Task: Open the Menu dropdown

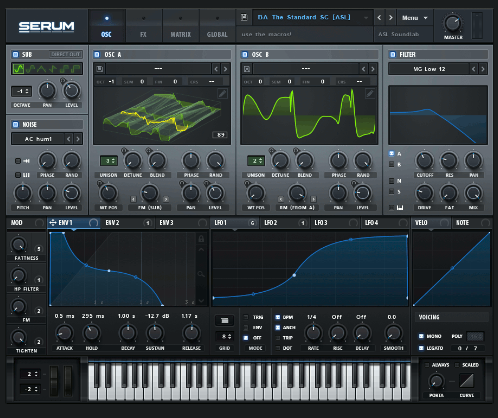Action: [414, 18]
